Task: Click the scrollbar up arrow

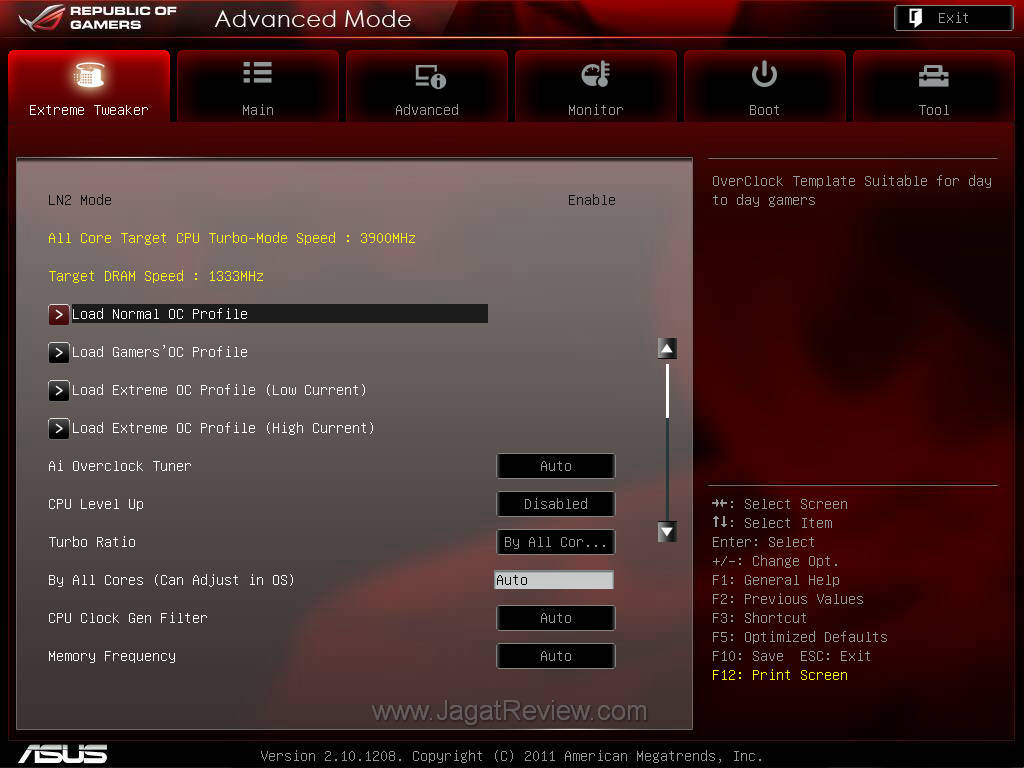Action: tap(667, 348)
